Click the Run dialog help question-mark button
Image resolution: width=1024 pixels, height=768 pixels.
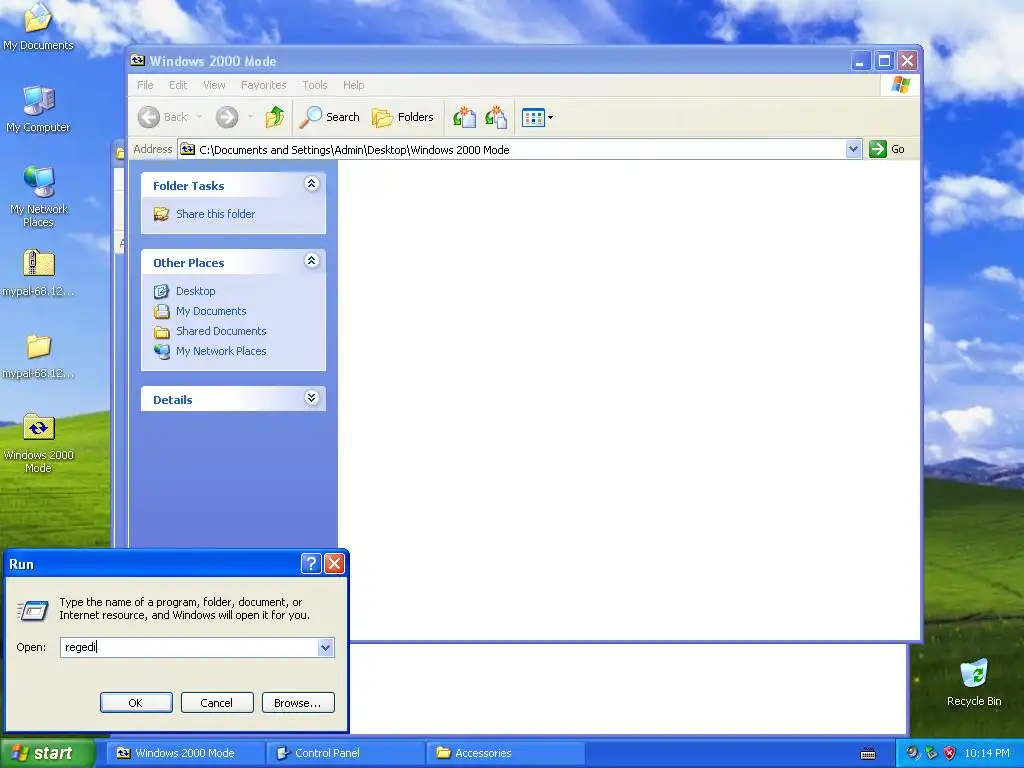(x=311, y=564)
